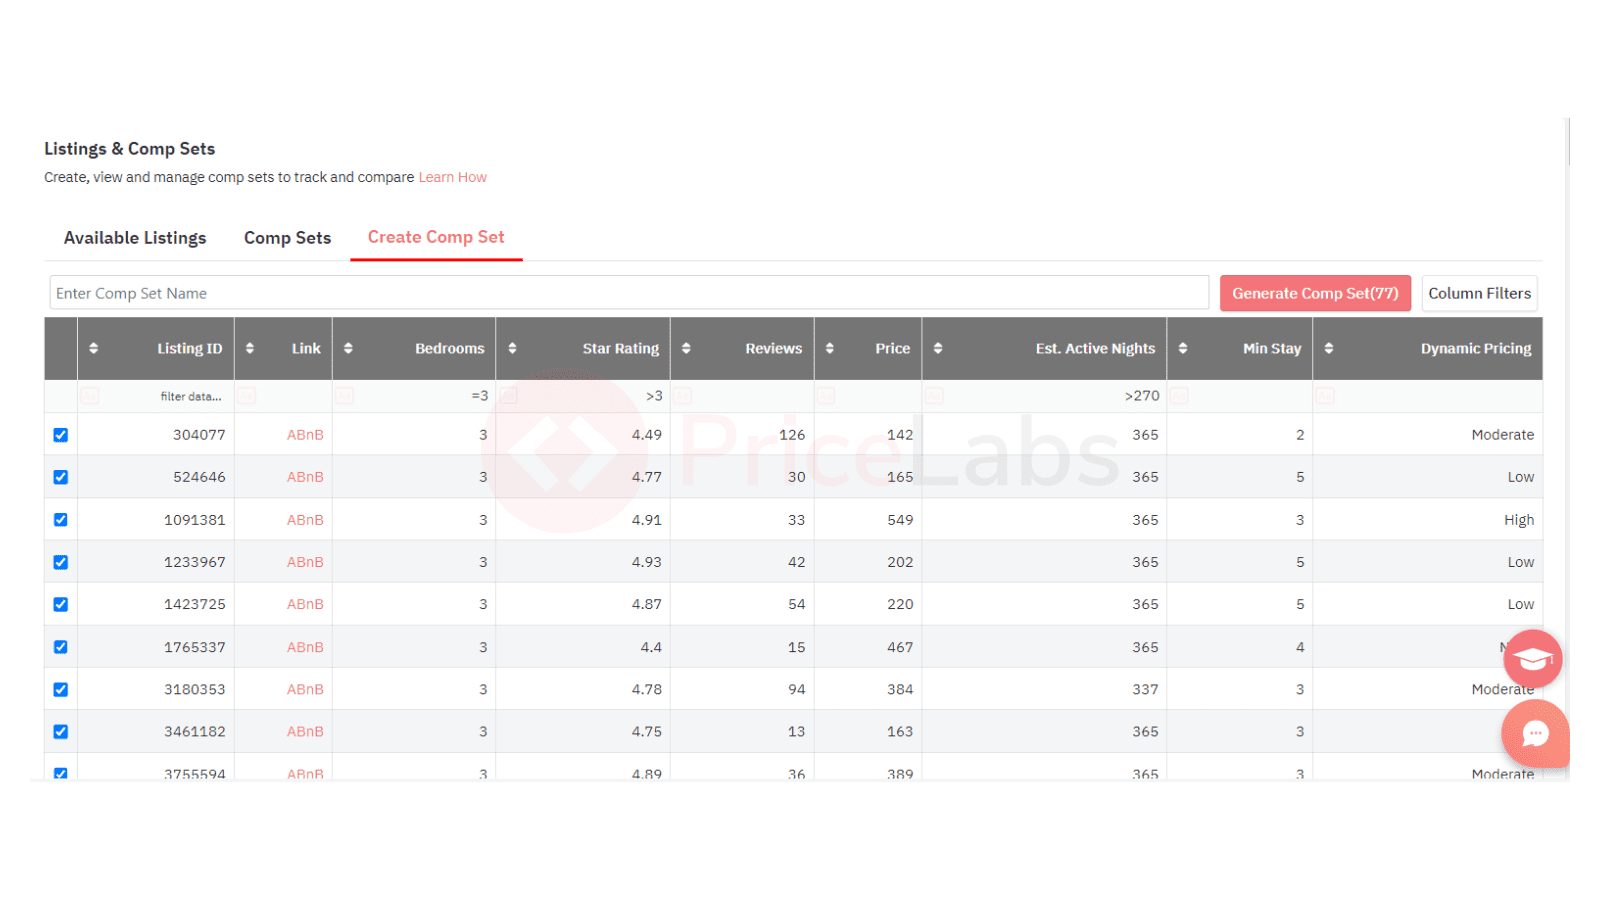Open the graduation cap help widget
This screenshot has height=900, width=1600.
(x=1533, y=658)
